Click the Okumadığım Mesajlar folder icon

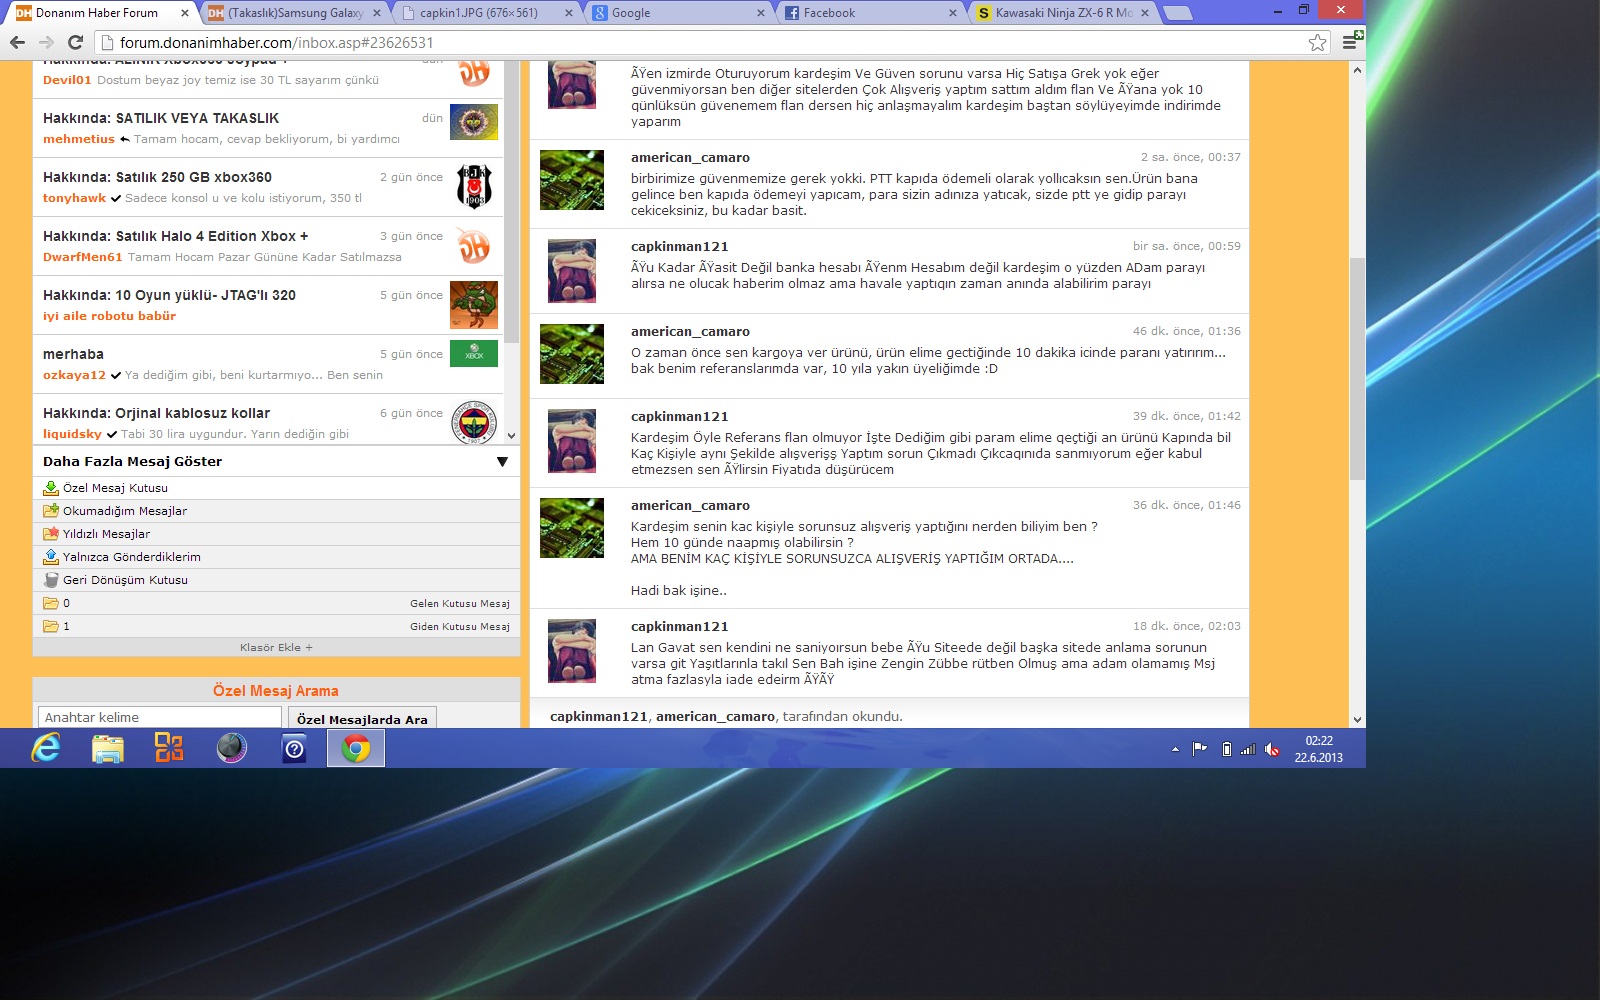(x=51, y=511)
